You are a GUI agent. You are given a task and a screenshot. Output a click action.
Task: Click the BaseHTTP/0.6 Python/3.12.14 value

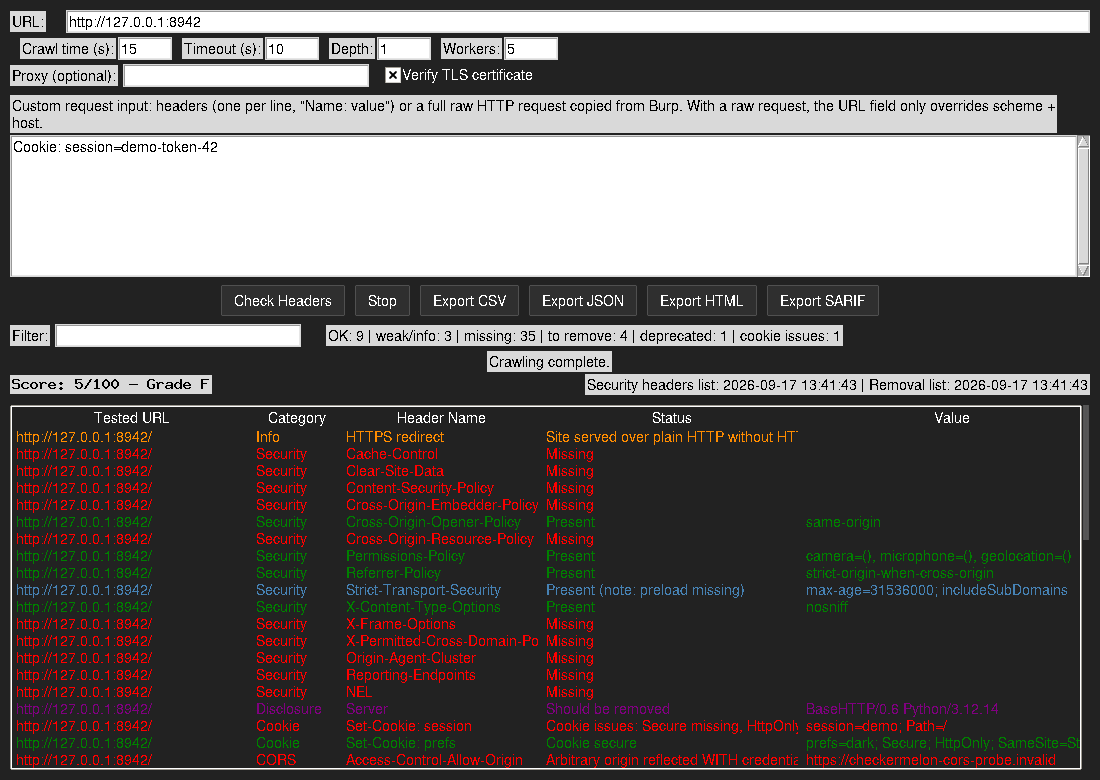[901, 709]
